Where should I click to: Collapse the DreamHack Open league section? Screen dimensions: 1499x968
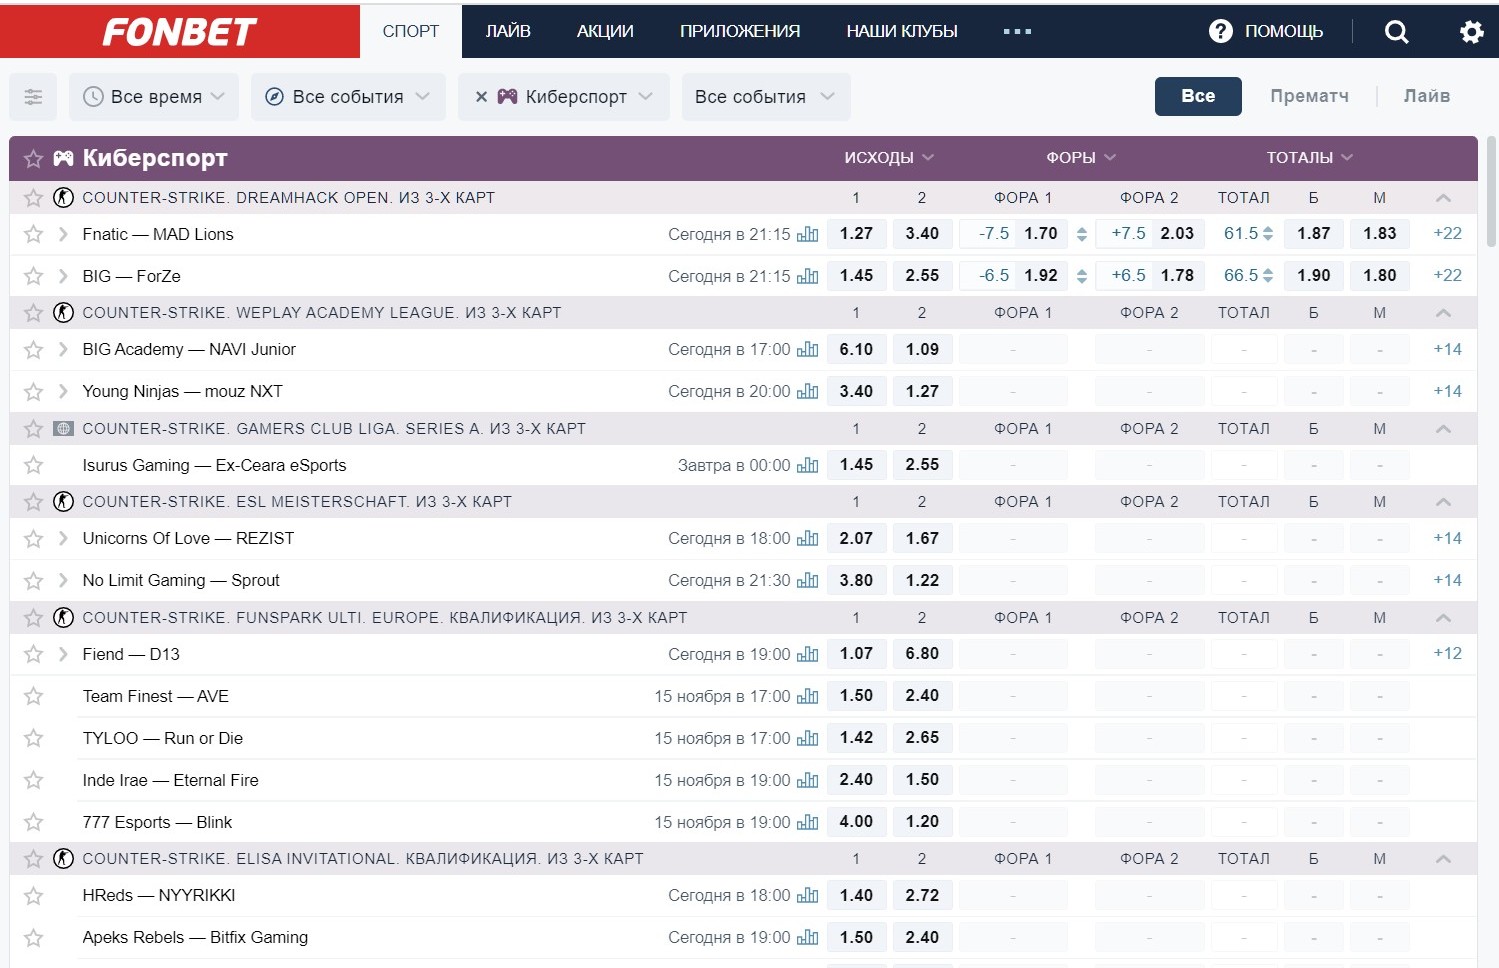(x=1443, y=198)
